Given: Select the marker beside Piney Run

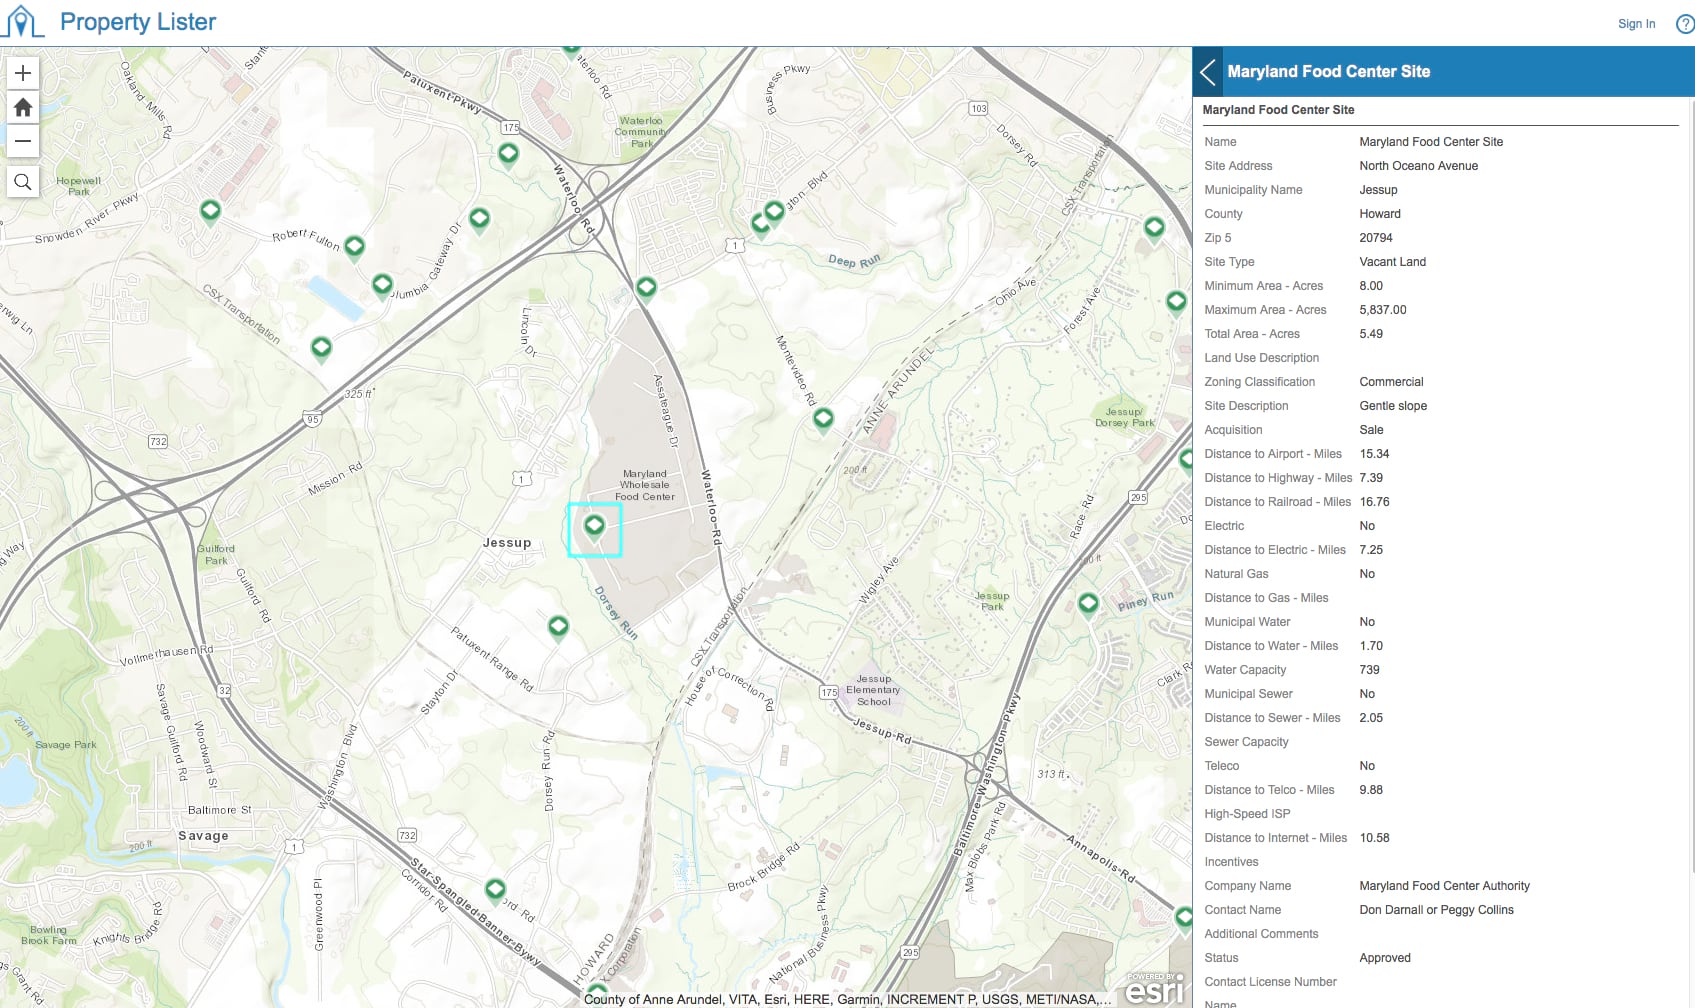Looking at the screenshot, I should pos(1088,603).
